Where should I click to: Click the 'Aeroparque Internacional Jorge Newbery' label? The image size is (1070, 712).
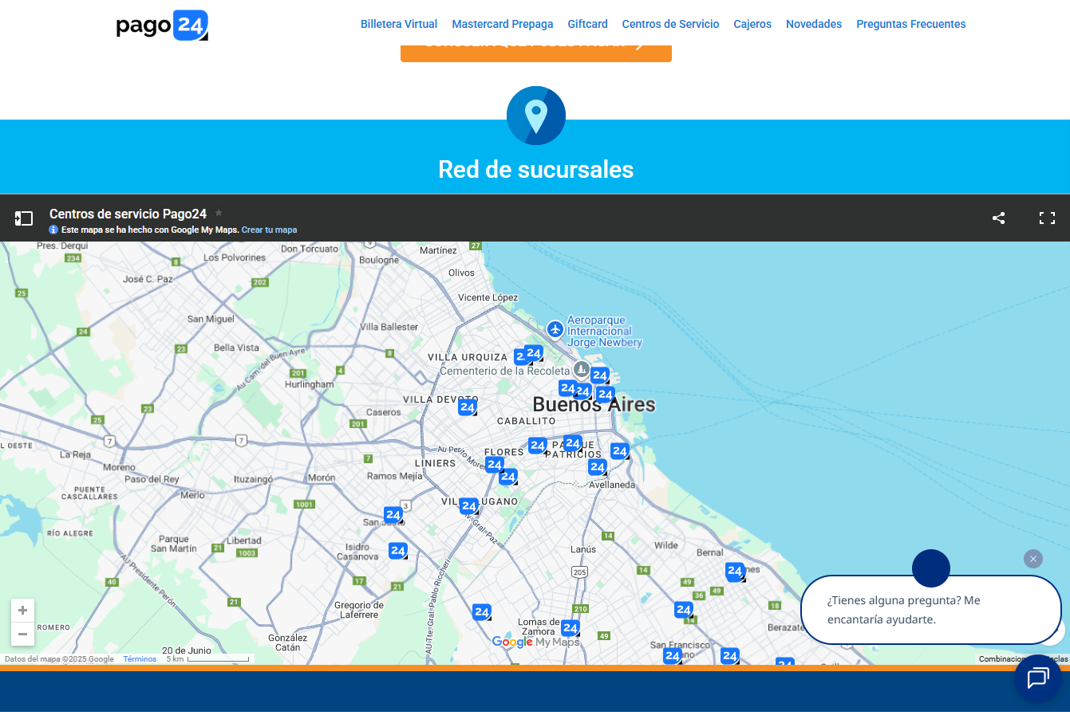605,331
